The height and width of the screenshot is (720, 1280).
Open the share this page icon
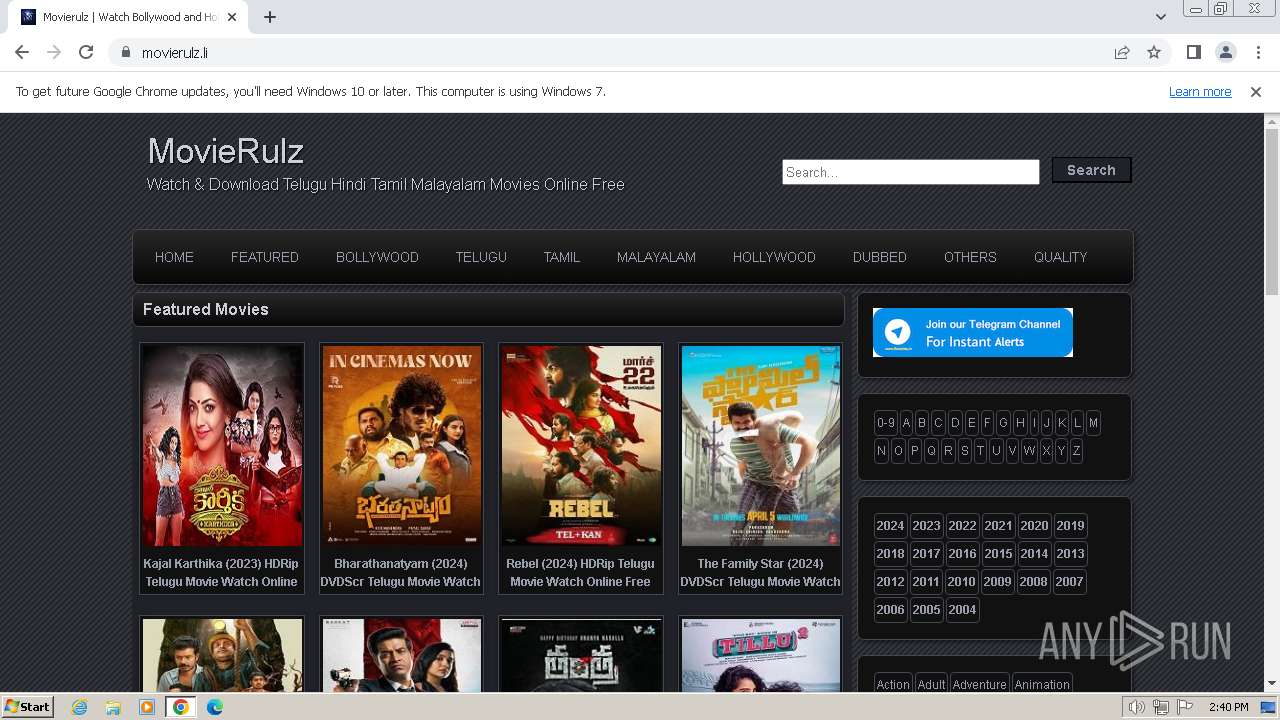(1122, 52)
